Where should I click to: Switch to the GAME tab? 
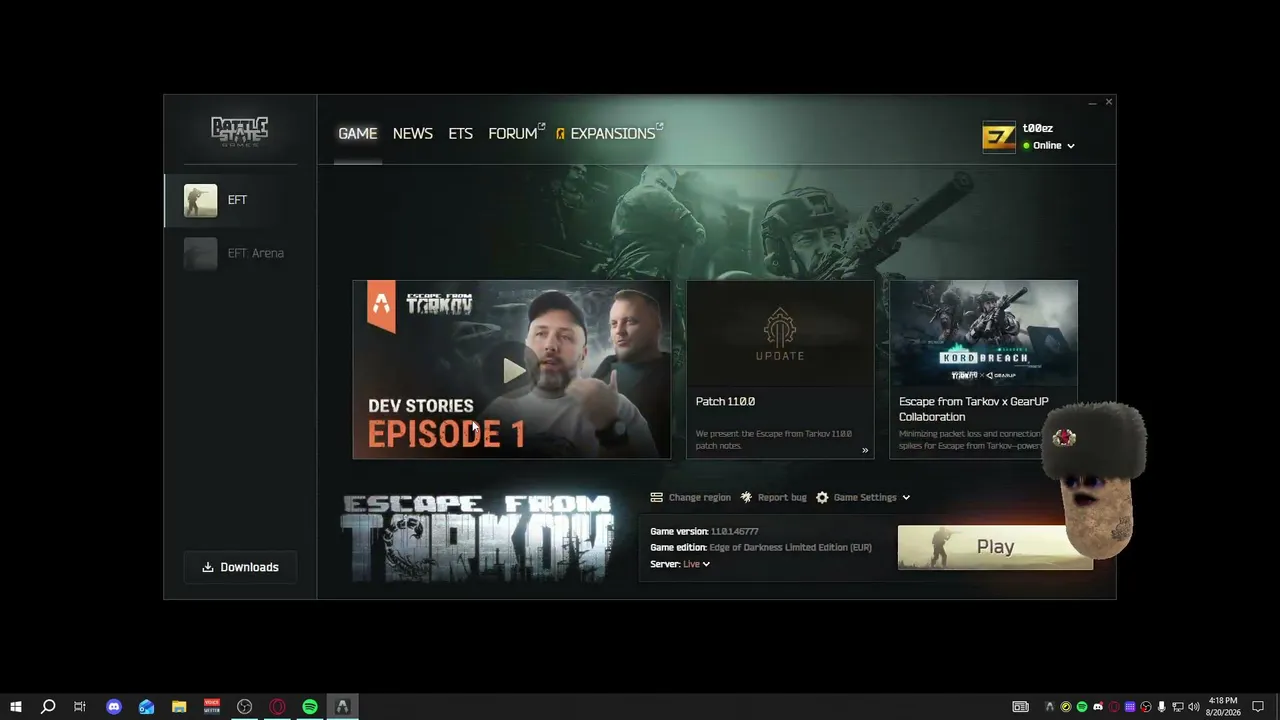[357, 134]
